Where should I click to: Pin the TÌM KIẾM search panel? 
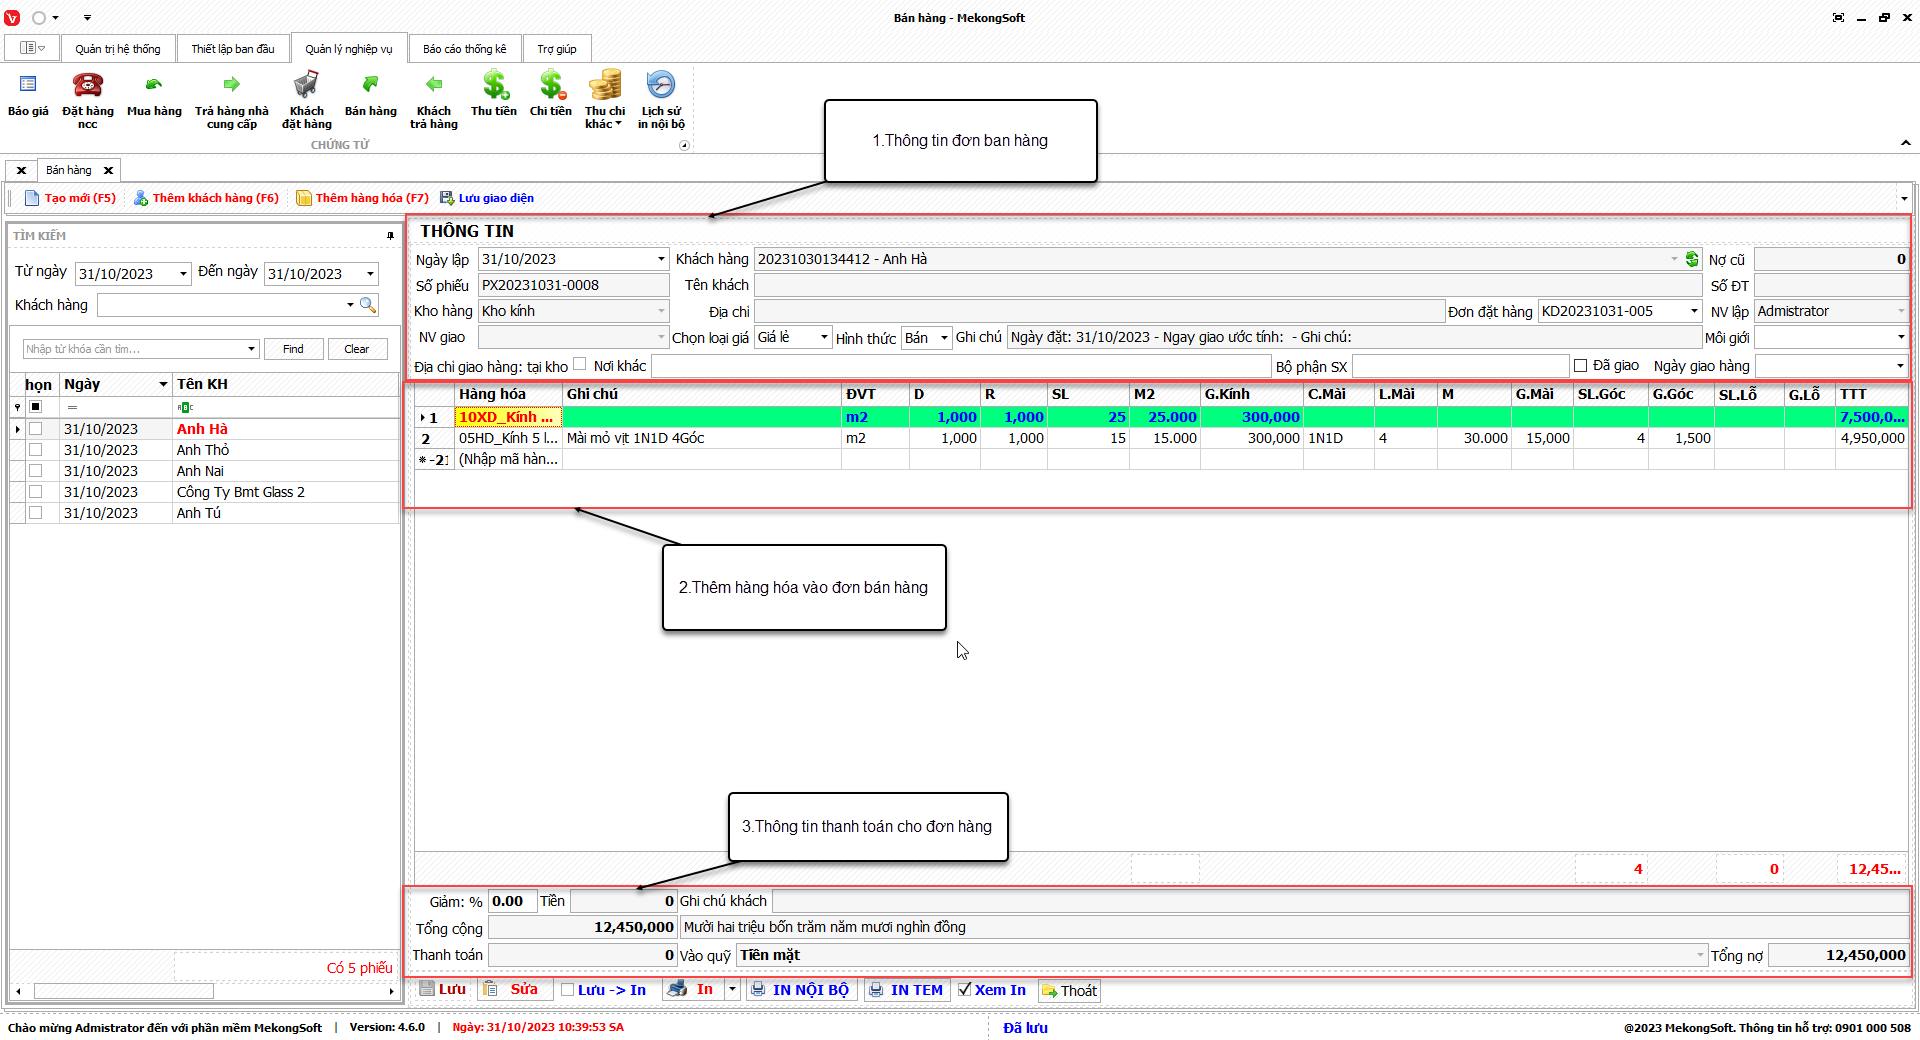coord(390,236)
